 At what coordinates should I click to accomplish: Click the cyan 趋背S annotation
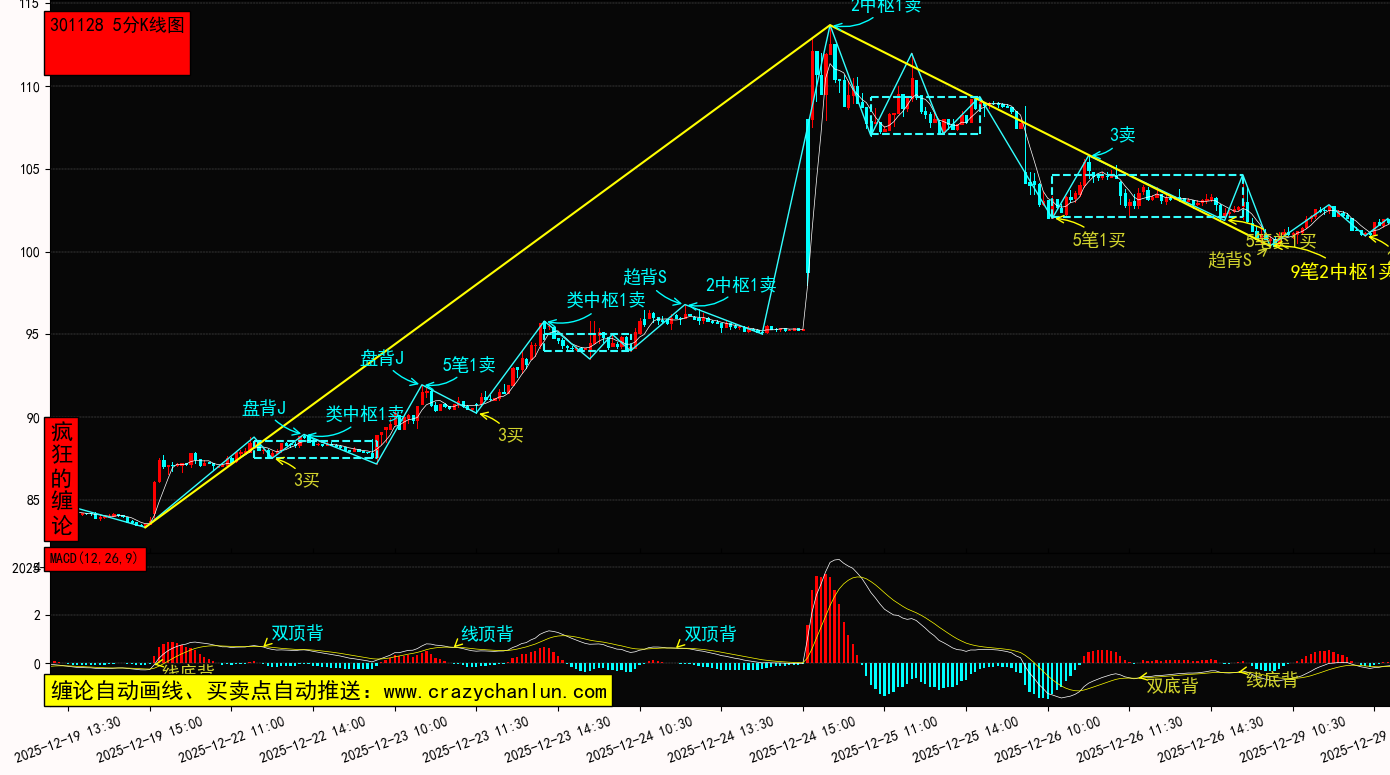[645, 276]
